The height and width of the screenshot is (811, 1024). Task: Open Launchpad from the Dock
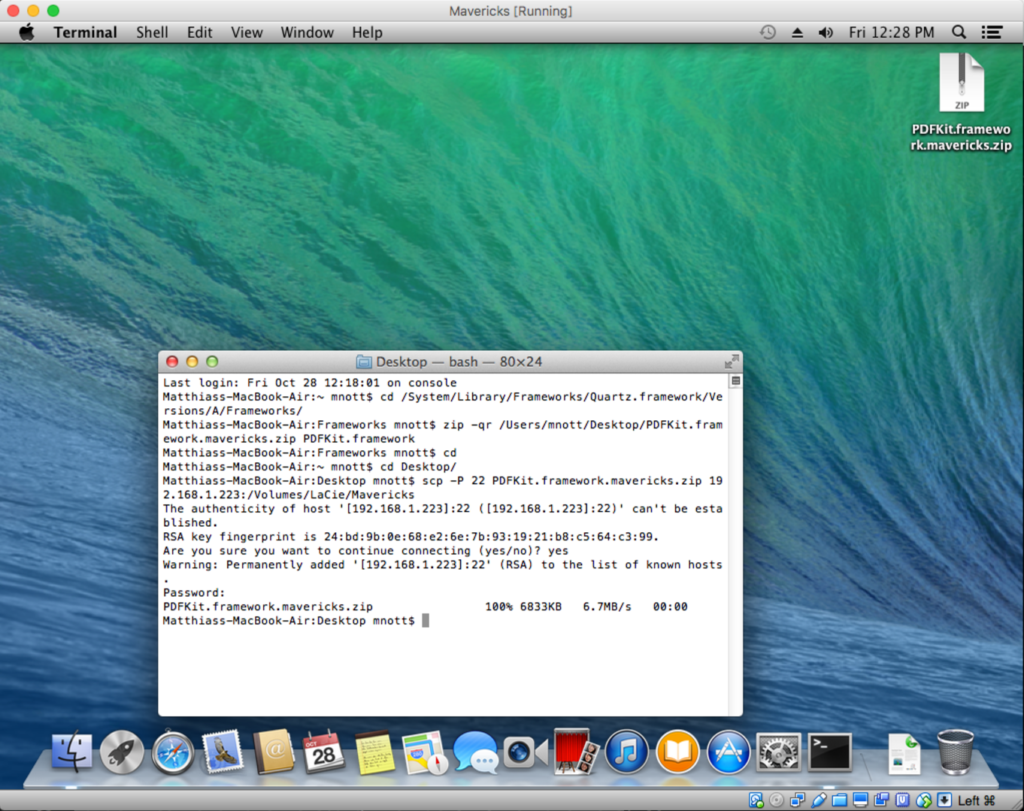[122, 751]
